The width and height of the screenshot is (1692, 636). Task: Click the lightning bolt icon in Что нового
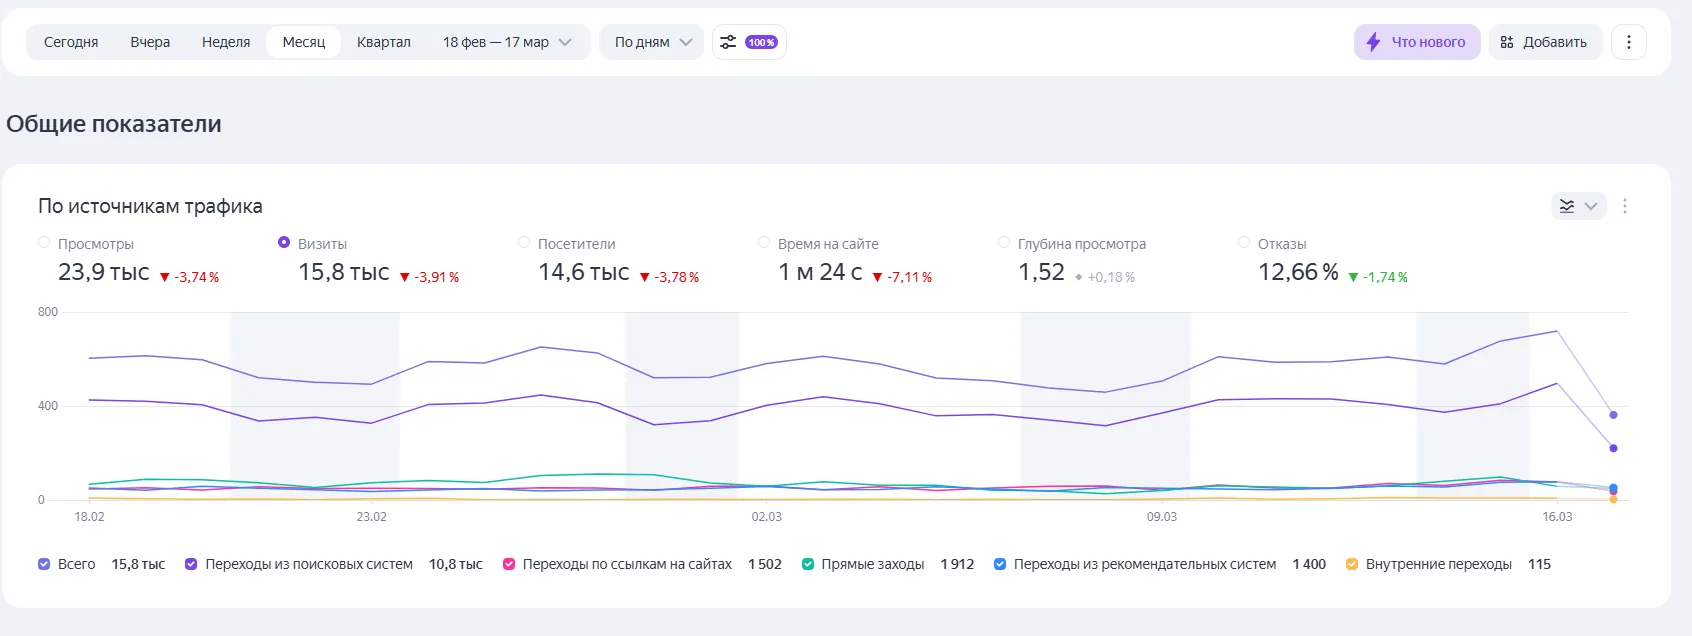pos(1373,42)
